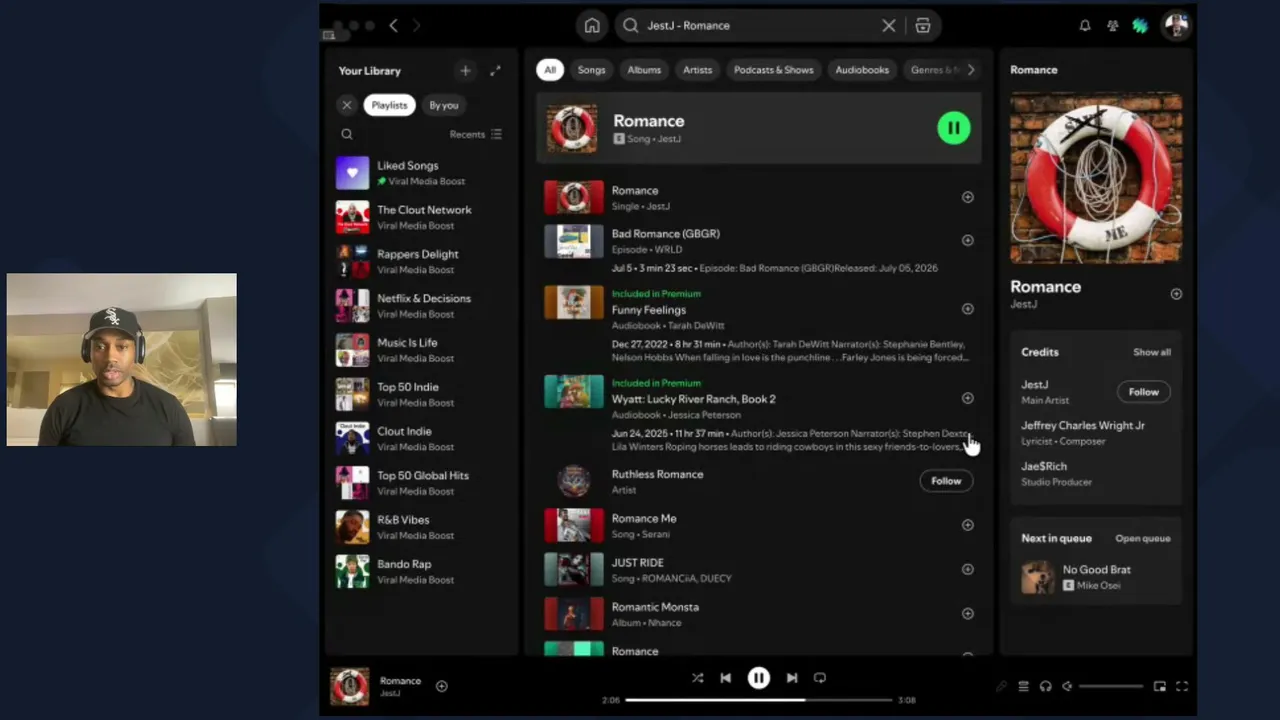Add Romance to Liked Songs from the sidebar
This screenshot has width=1280, height=720.
(x=1176, y=294)
